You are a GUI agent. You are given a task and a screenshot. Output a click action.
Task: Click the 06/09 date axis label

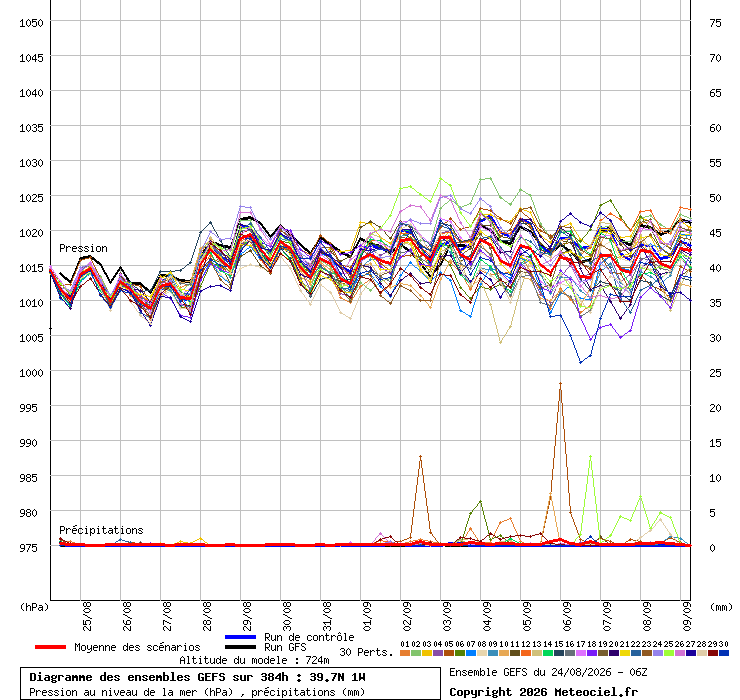(x=567, y=616)
